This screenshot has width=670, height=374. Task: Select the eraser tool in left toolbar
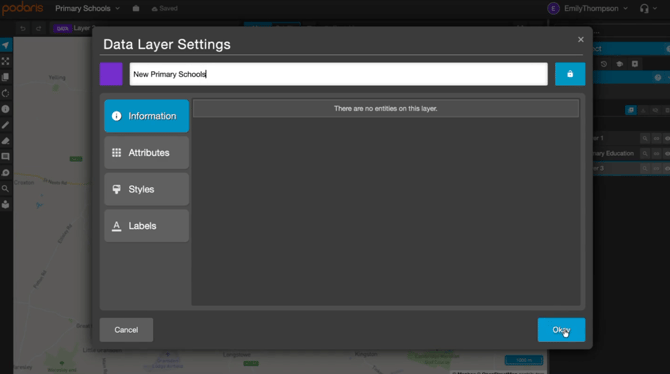pyautogui.click(x=6, y=141)
